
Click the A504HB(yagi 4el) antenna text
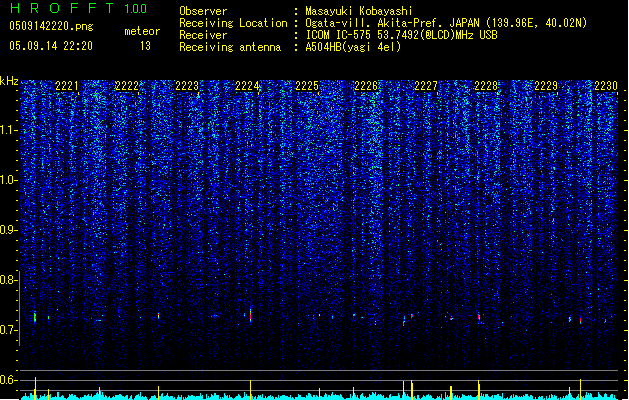click(353, 47)
